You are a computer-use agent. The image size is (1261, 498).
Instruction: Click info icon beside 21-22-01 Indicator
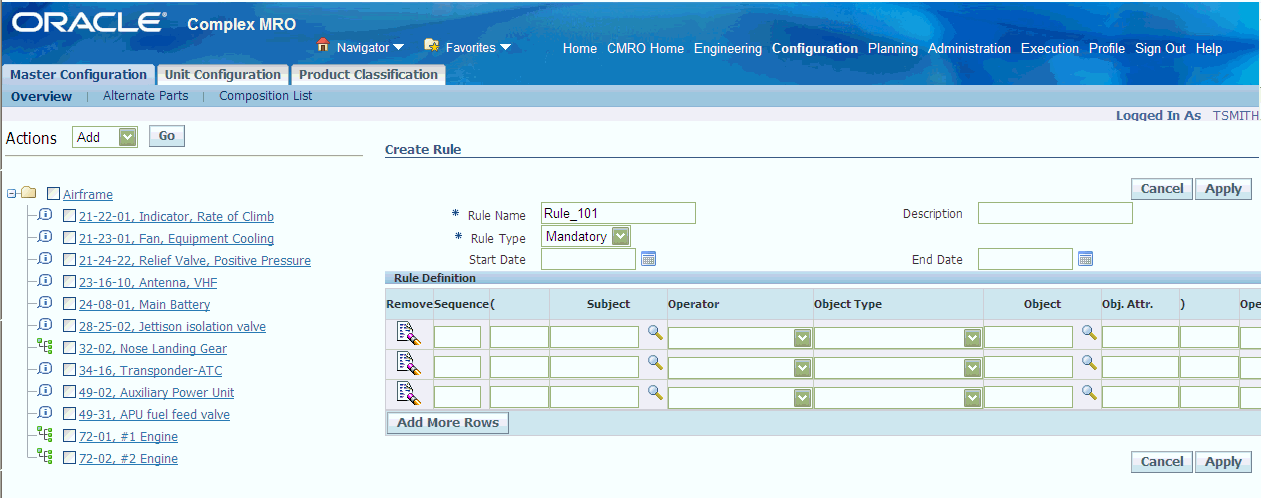click(44, 215)
